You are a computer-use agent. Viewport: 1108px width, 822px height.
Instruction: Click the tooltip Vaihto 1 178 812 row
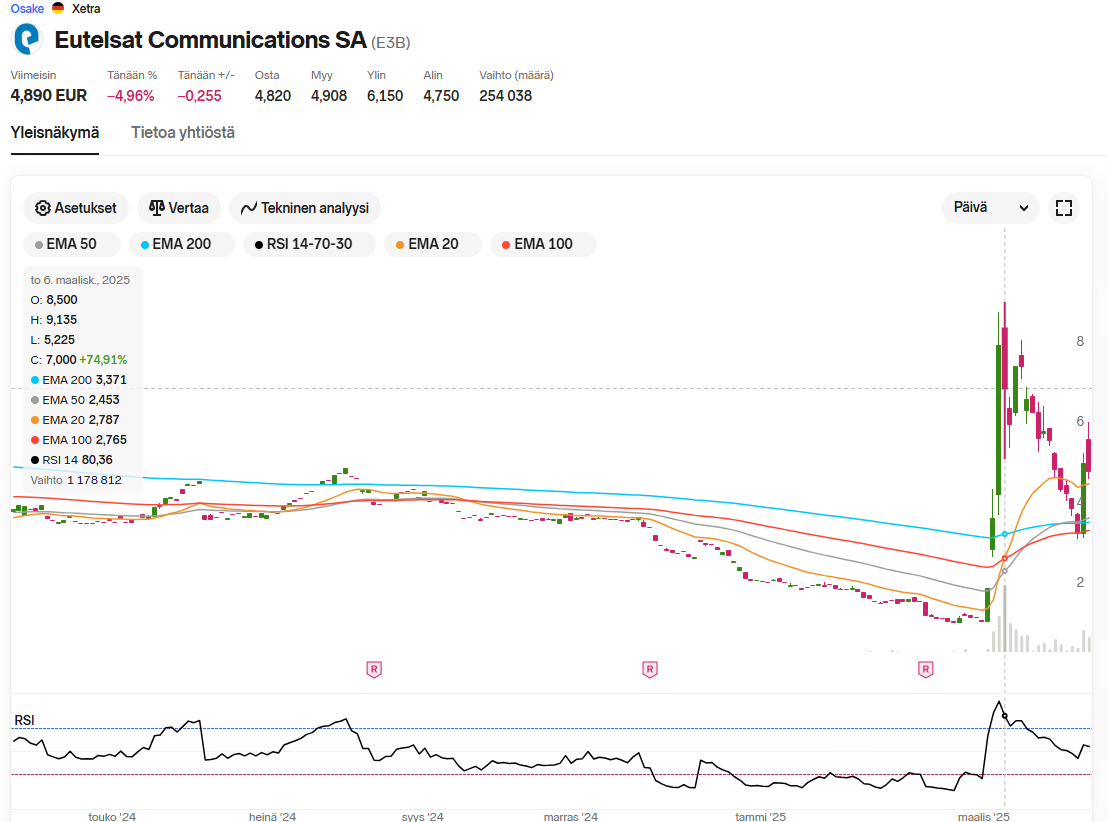(76, 480)
